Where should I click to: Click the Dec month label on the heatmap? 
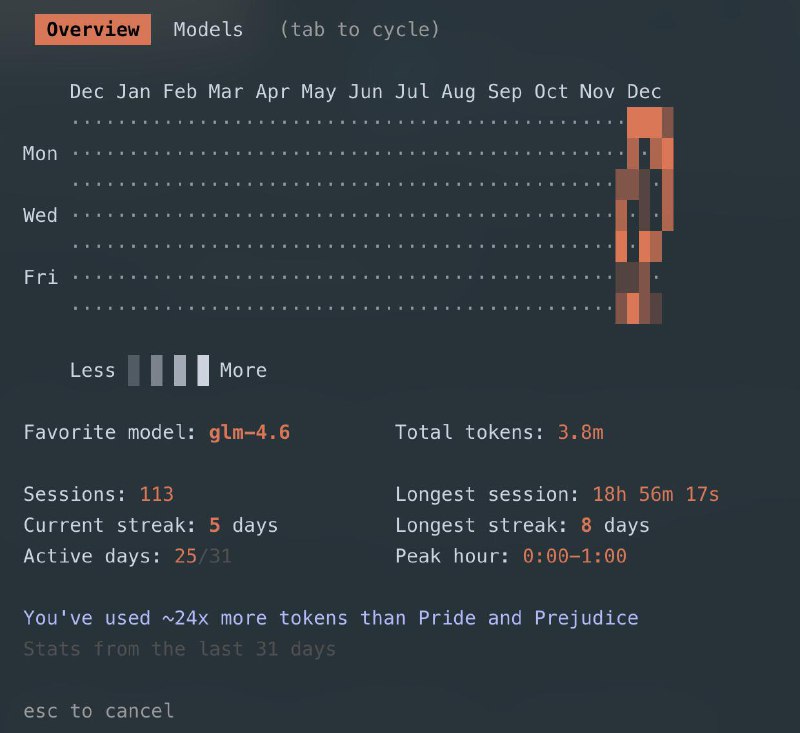(x=644, y=91)
